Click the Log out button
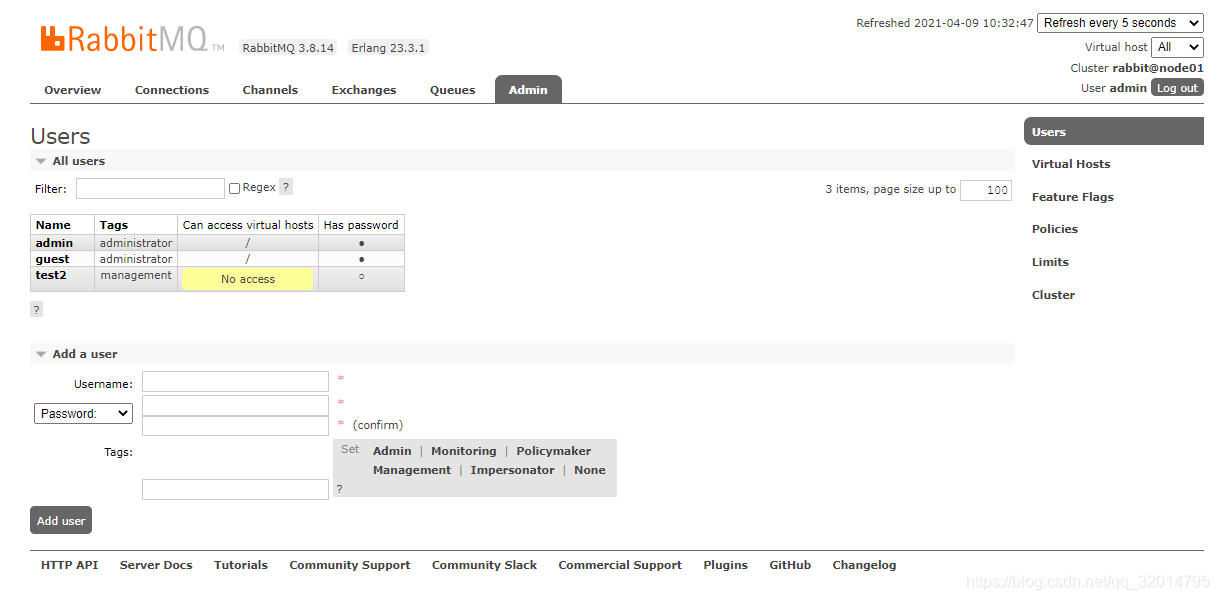The image size is (1219, 600). tap(1177, 88)
